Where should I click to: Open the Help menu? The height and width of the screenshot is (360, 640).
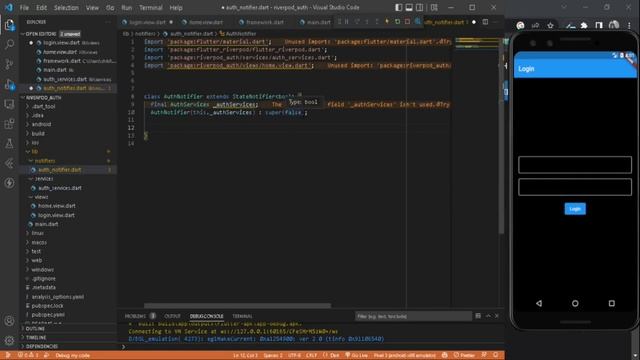176,7
